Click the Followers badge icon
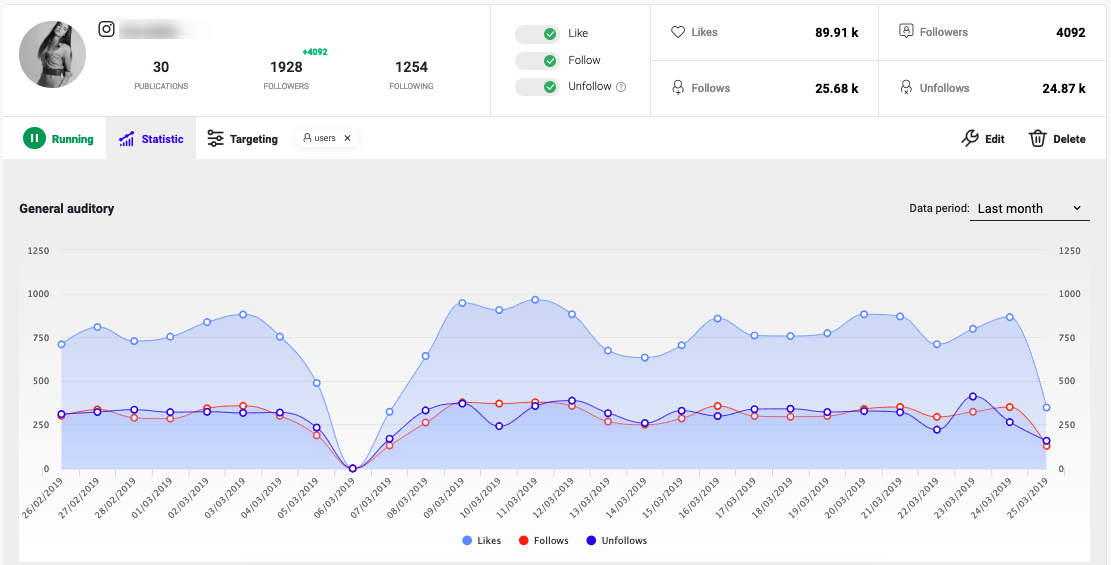Screen dimensions: 1111x565 (906, 32)
